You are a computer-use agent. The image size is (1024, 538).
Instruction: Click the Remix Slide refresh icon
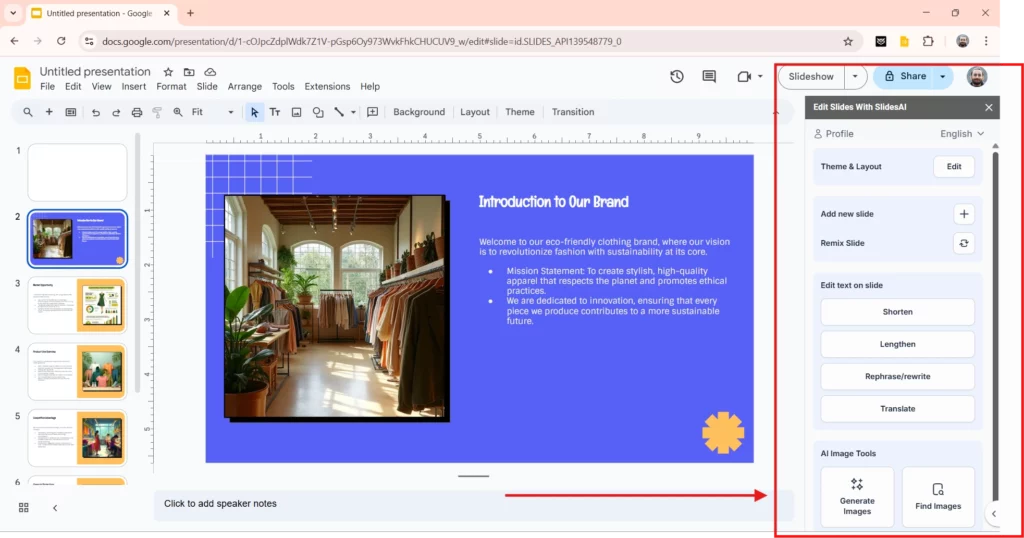click(963, 243)
